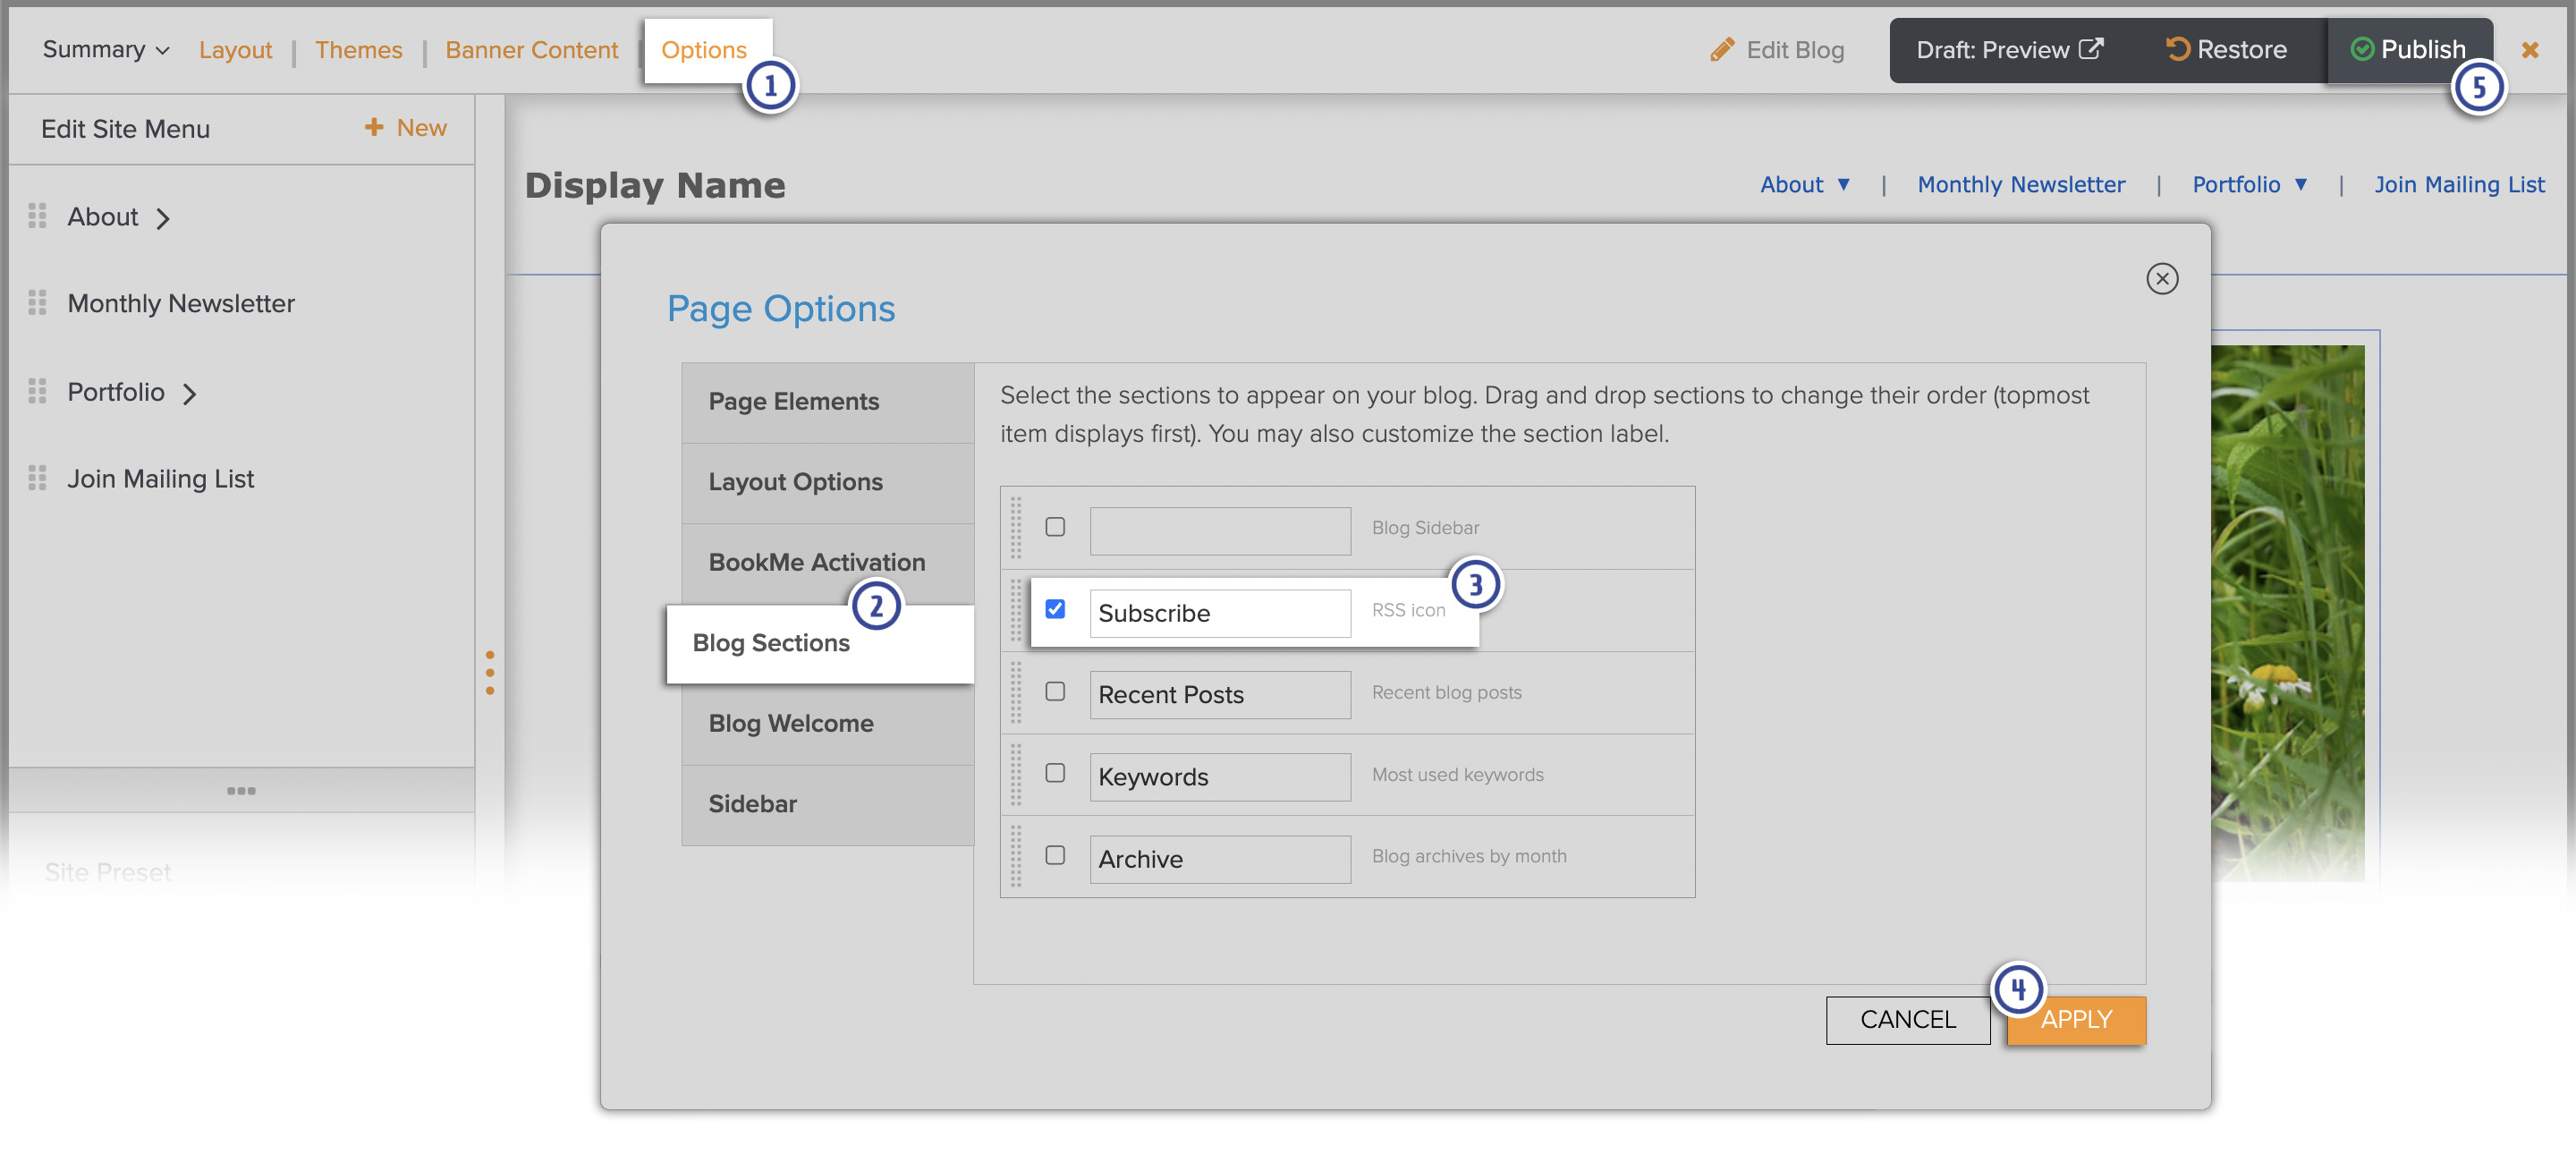
Task: Enable the Recent Posts checkbox
Action: 1055,691
